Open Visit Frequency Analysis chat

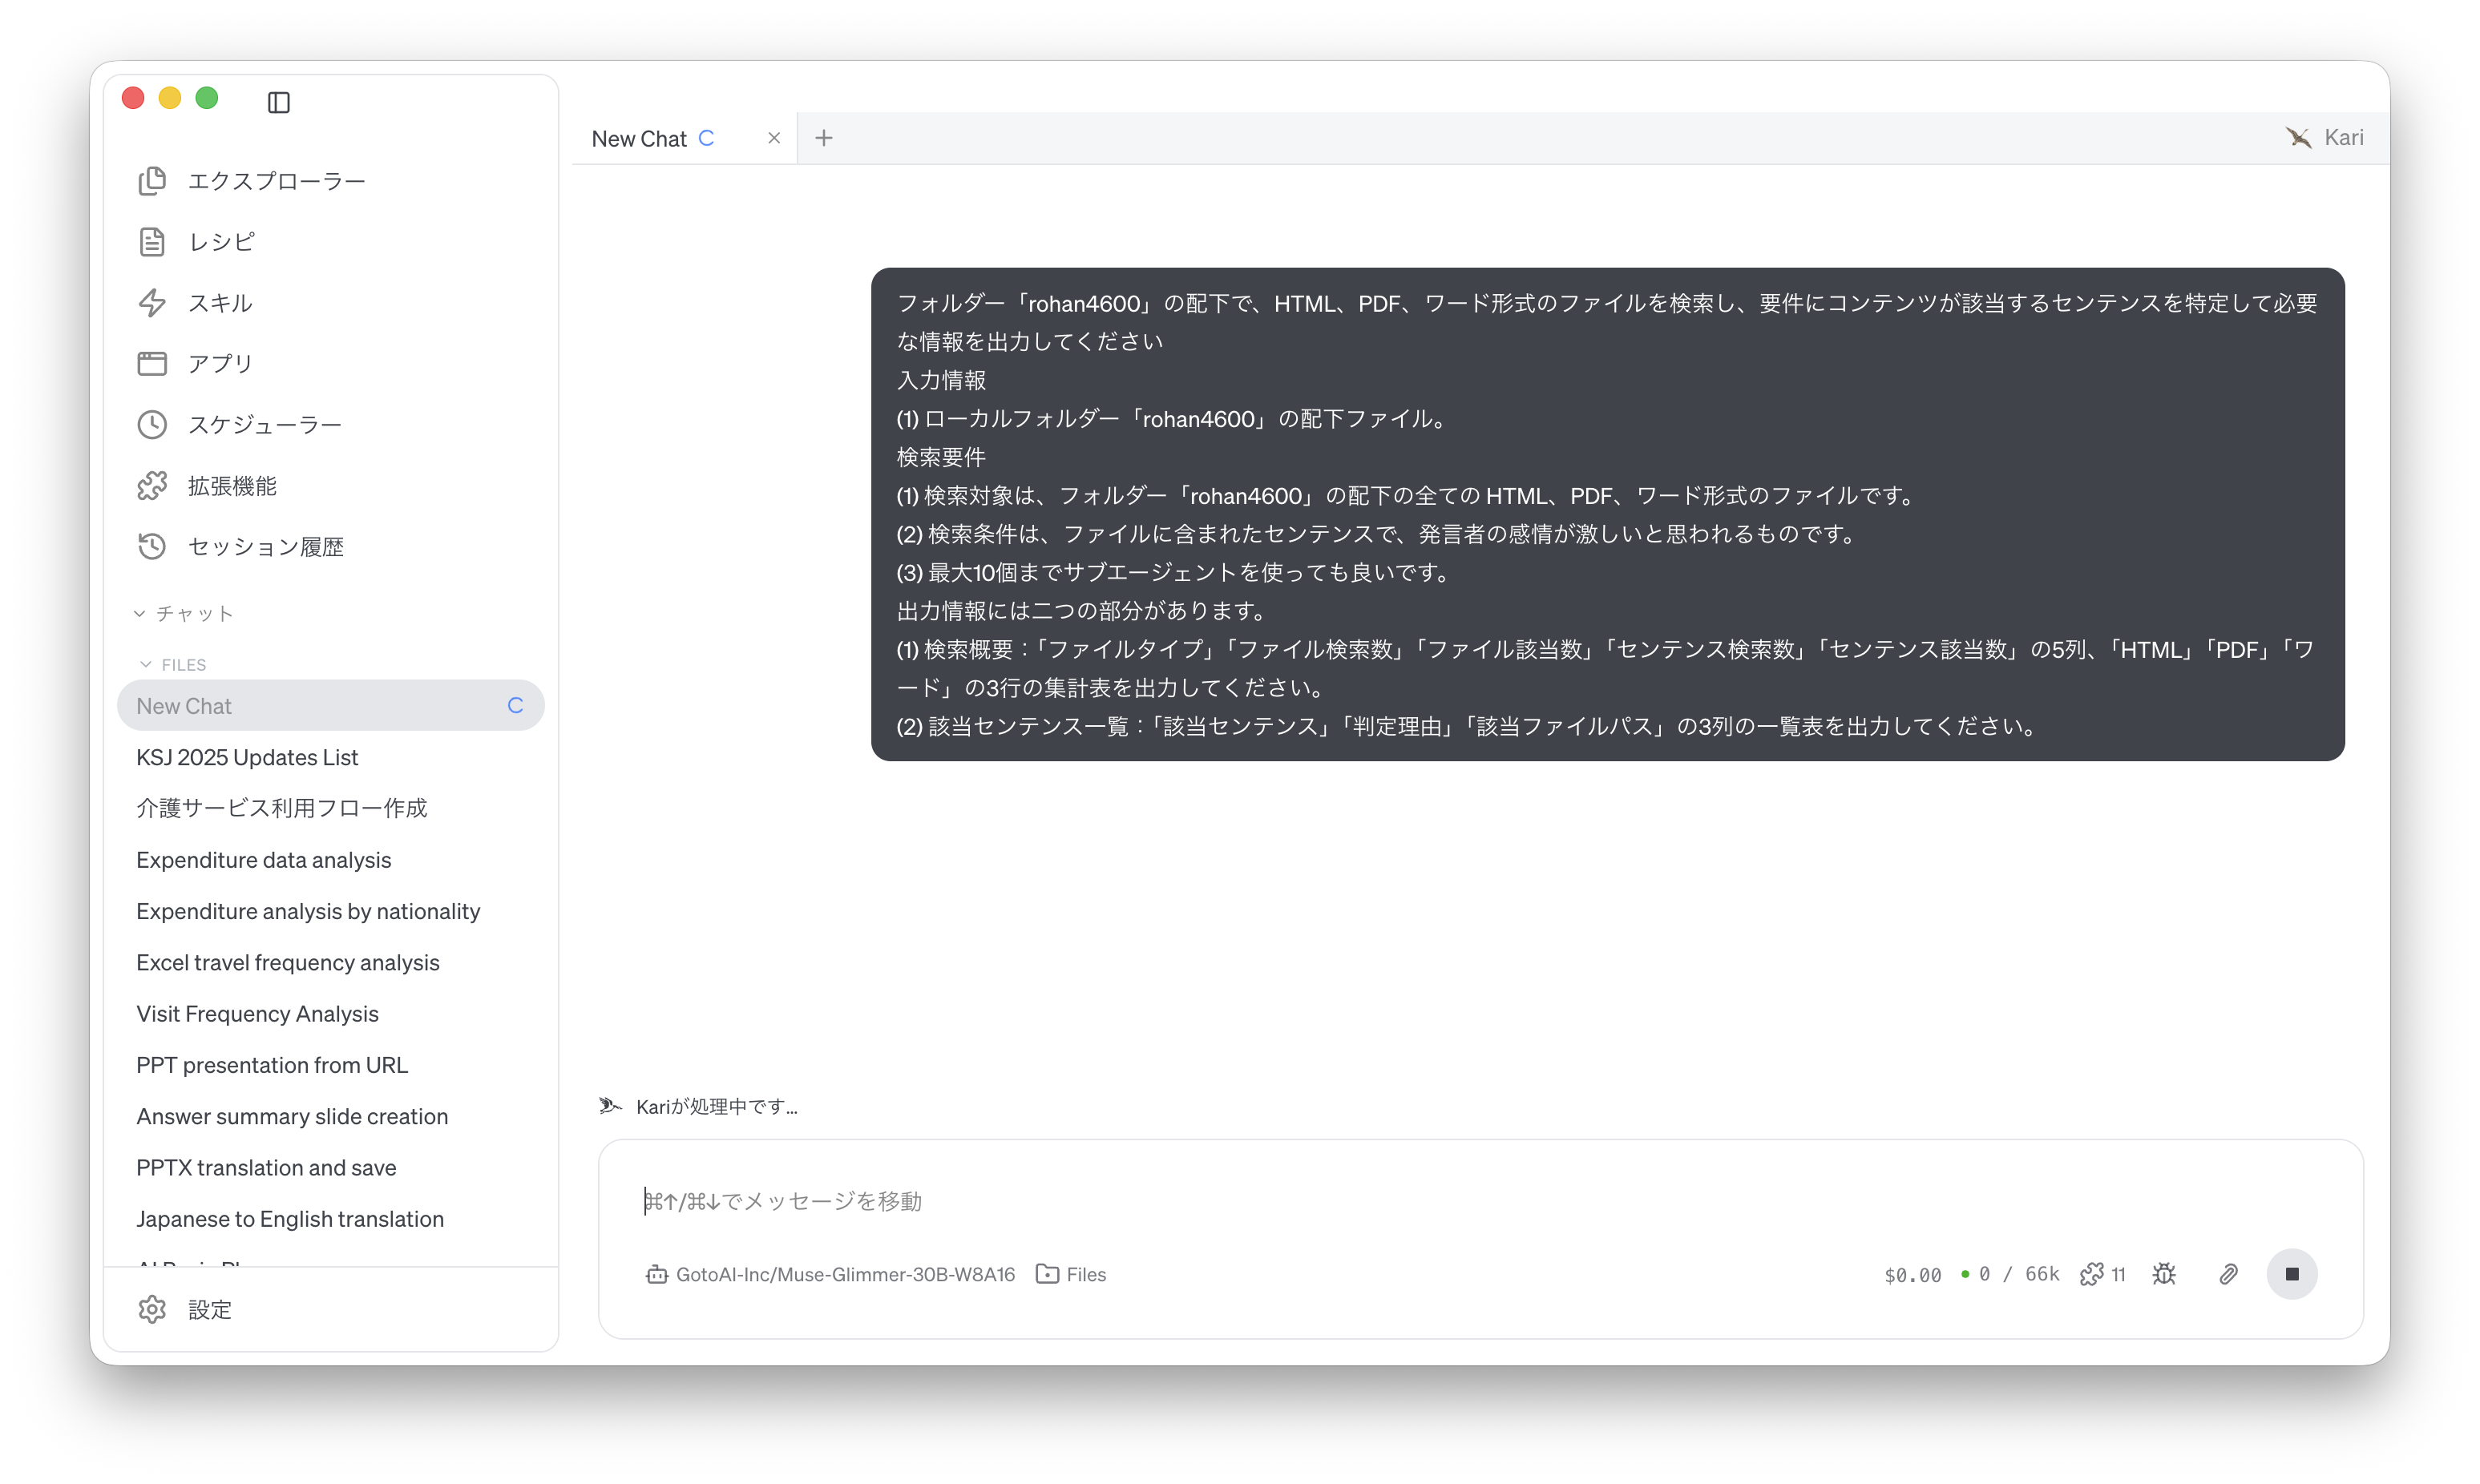tap(257, 1013)
